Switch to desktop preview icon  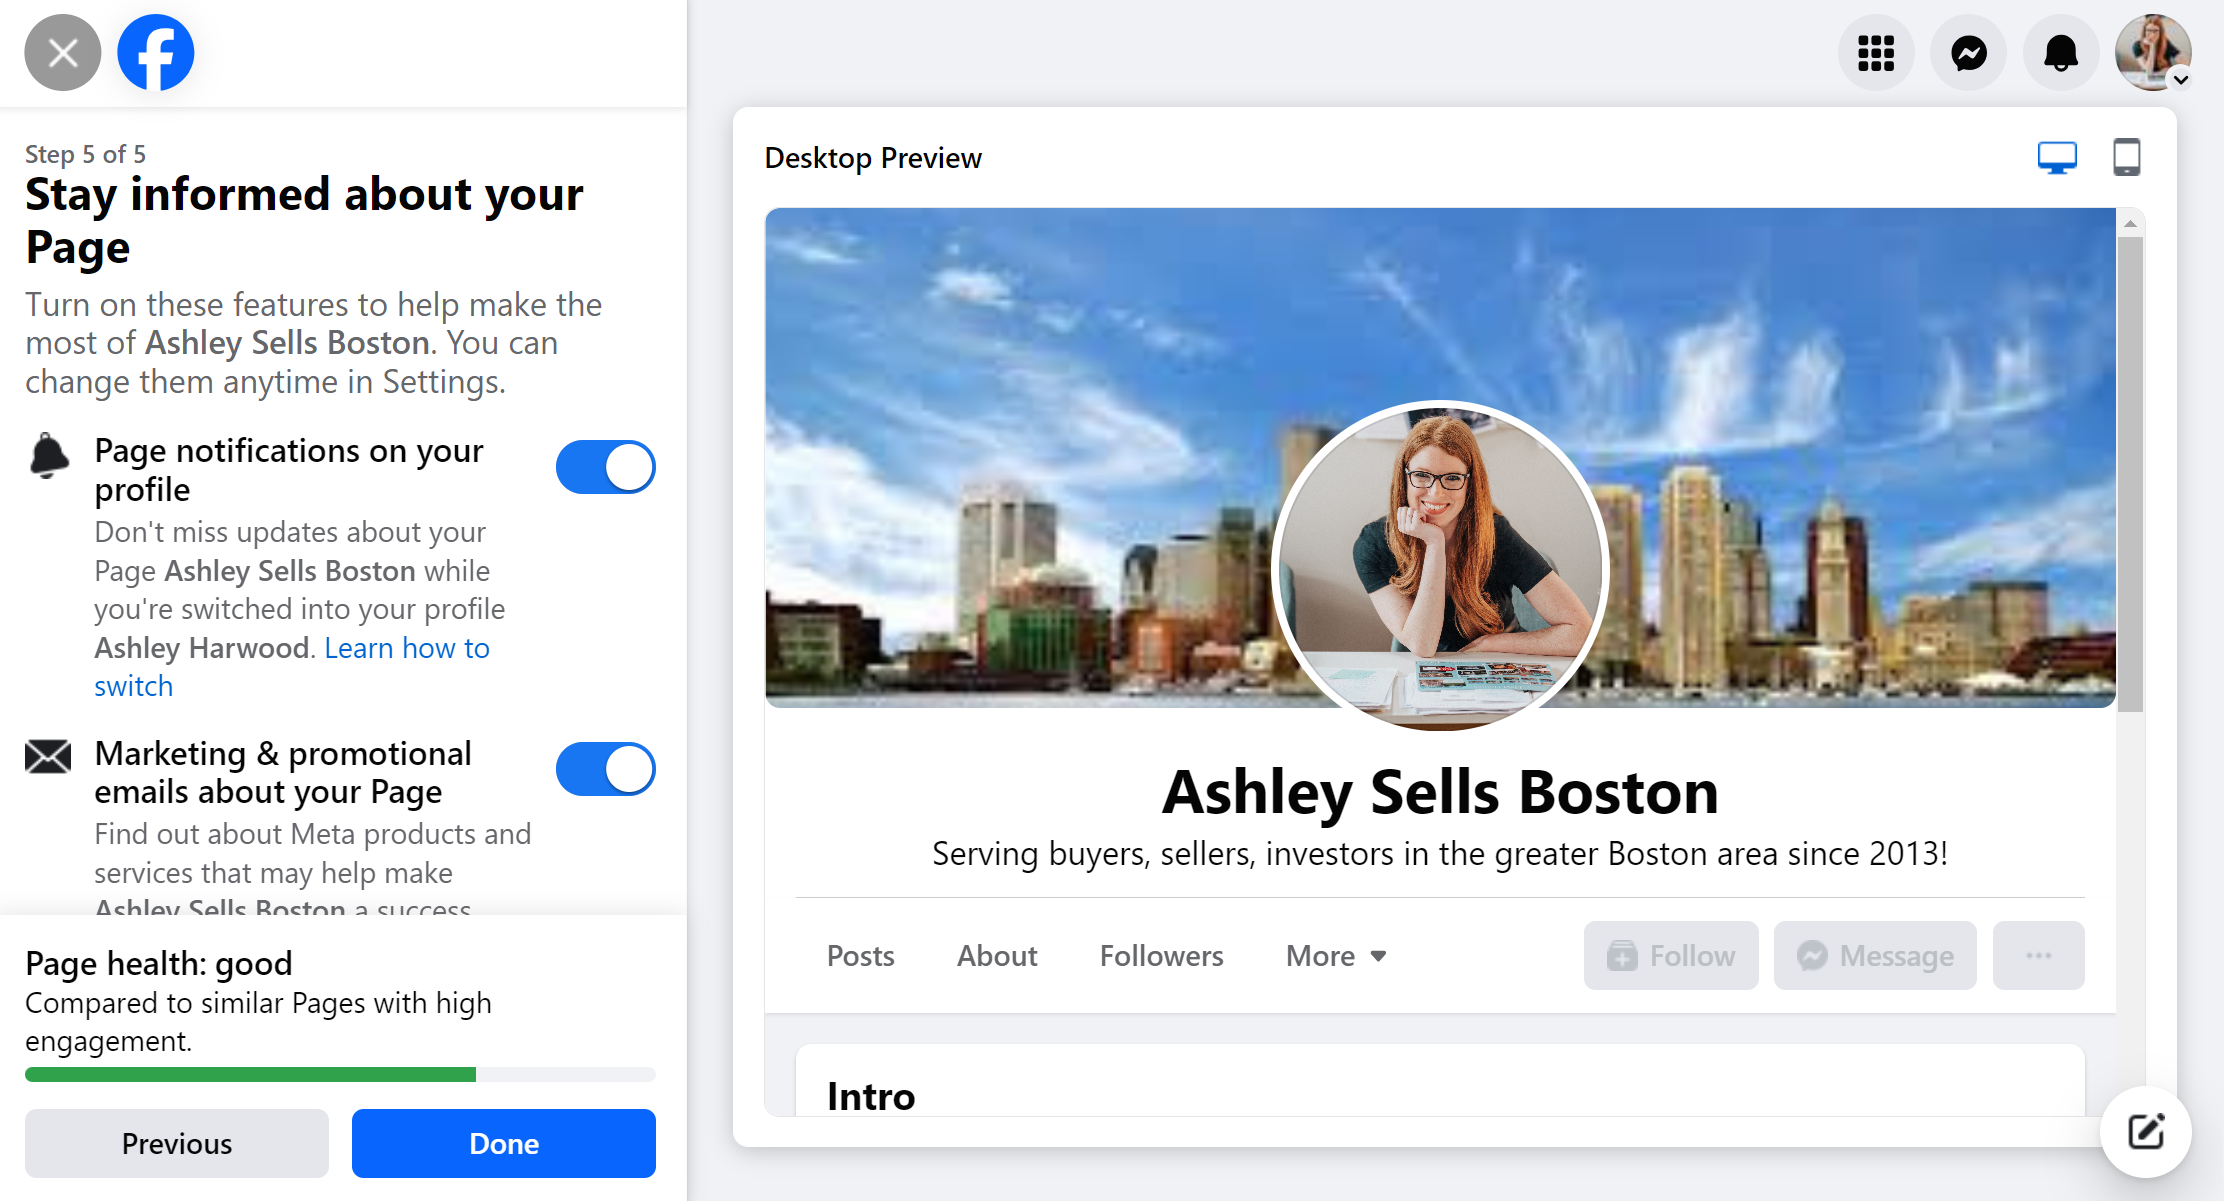[2057, 157]
